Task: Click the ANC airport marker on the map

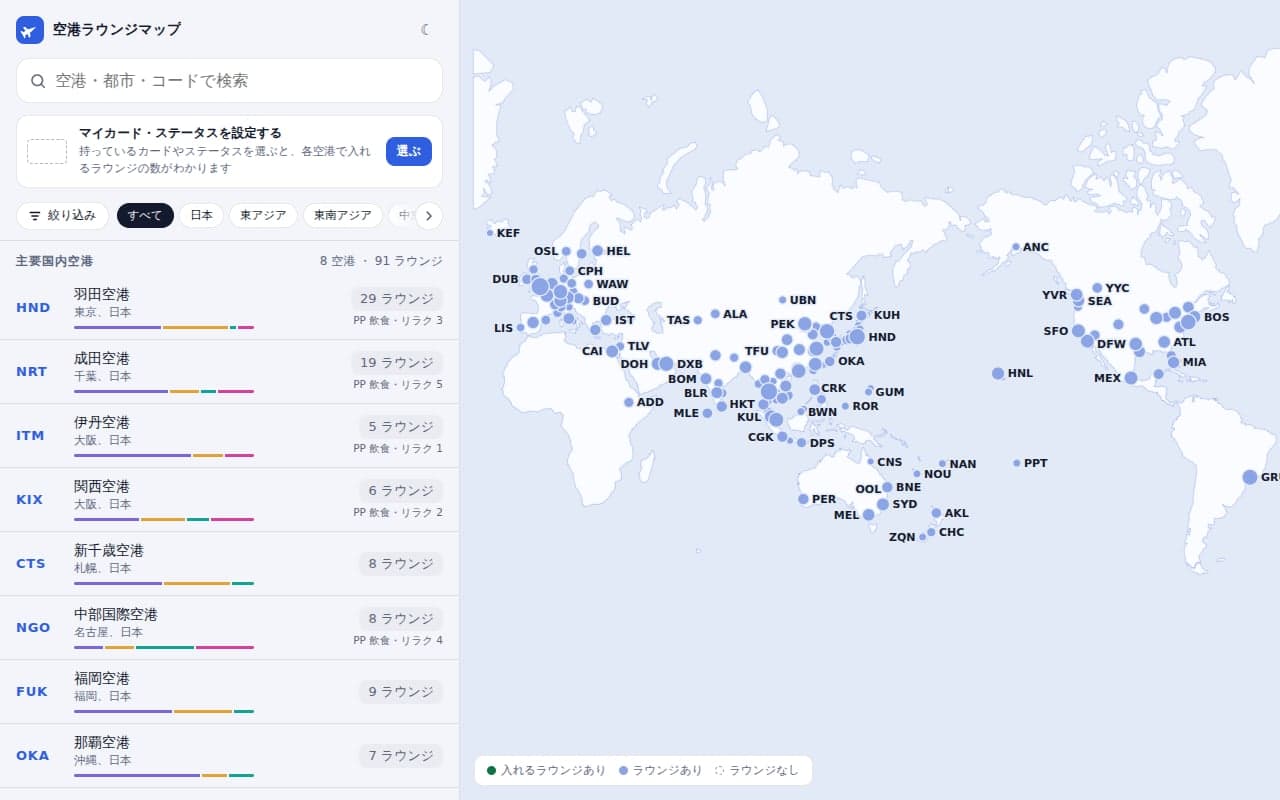Action: 1016,247
